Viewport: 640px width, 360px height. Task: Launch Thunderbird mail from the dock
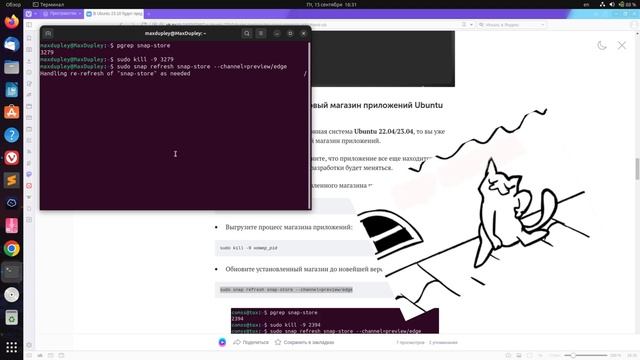pyautogui.click(x=11, y=44)
